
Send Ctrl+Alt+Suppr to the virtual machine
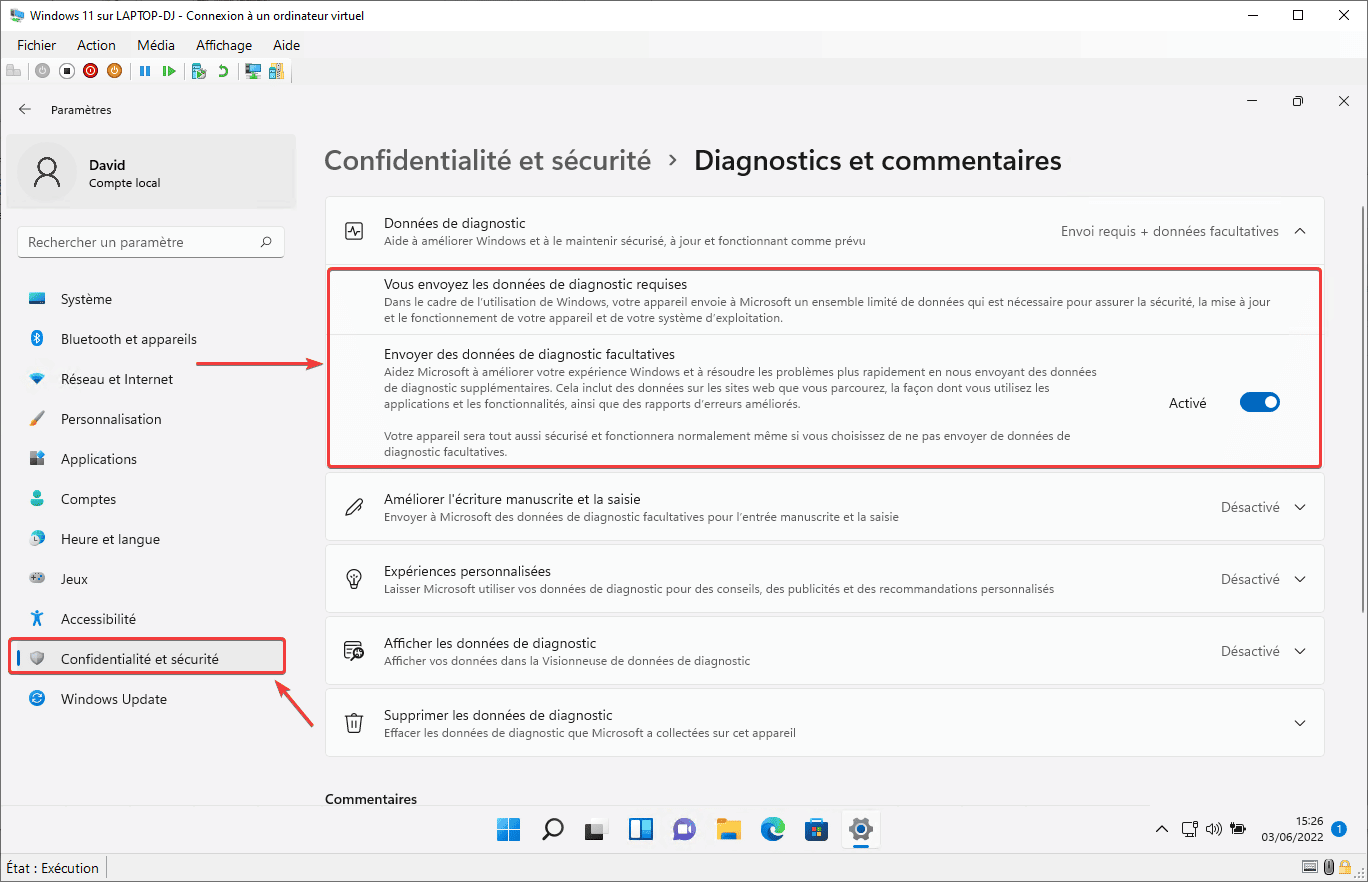point(14,70)
